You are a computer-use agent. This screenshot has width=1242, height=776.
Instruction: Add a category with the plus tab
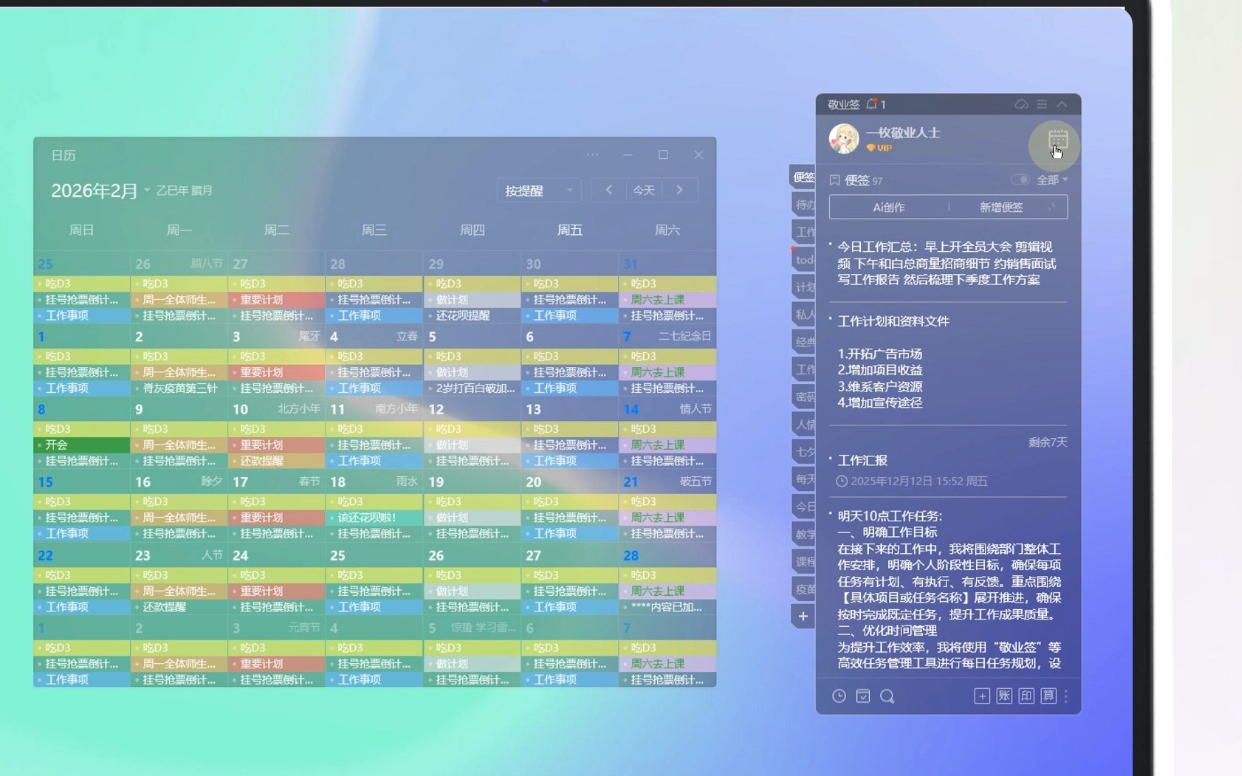click(803, 616)
